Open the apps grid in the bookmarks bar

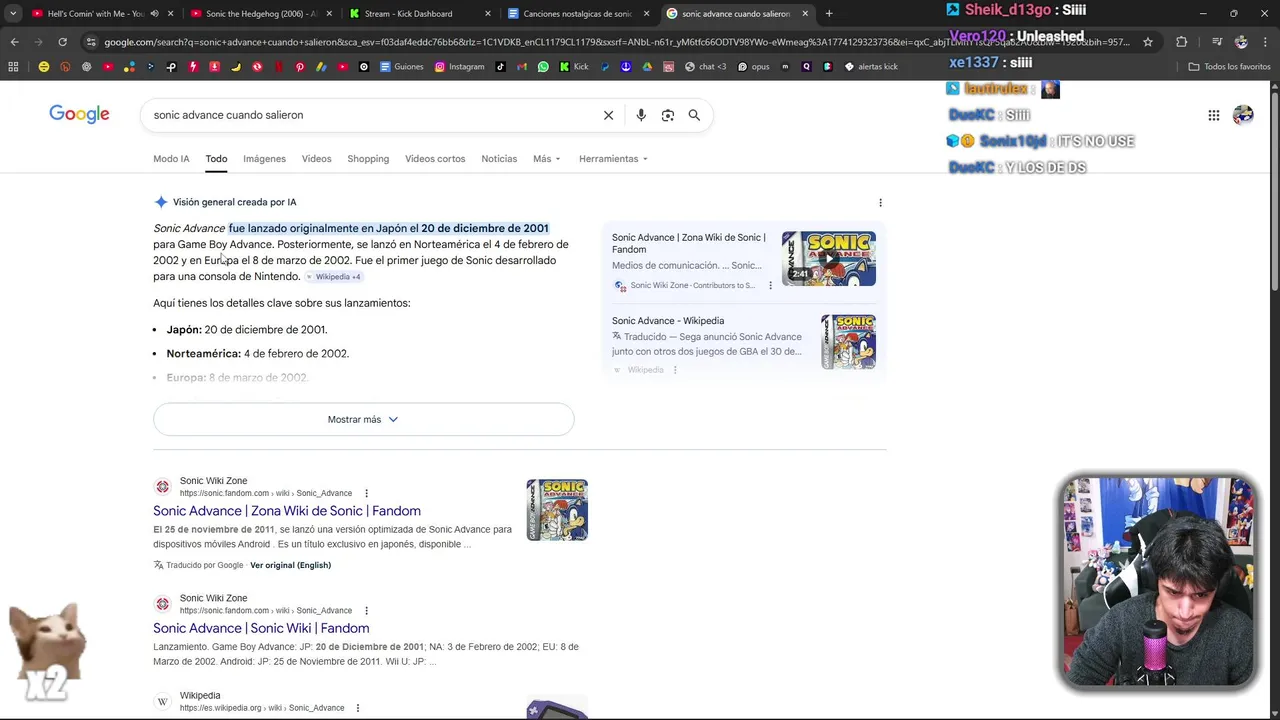click(13, 67)
